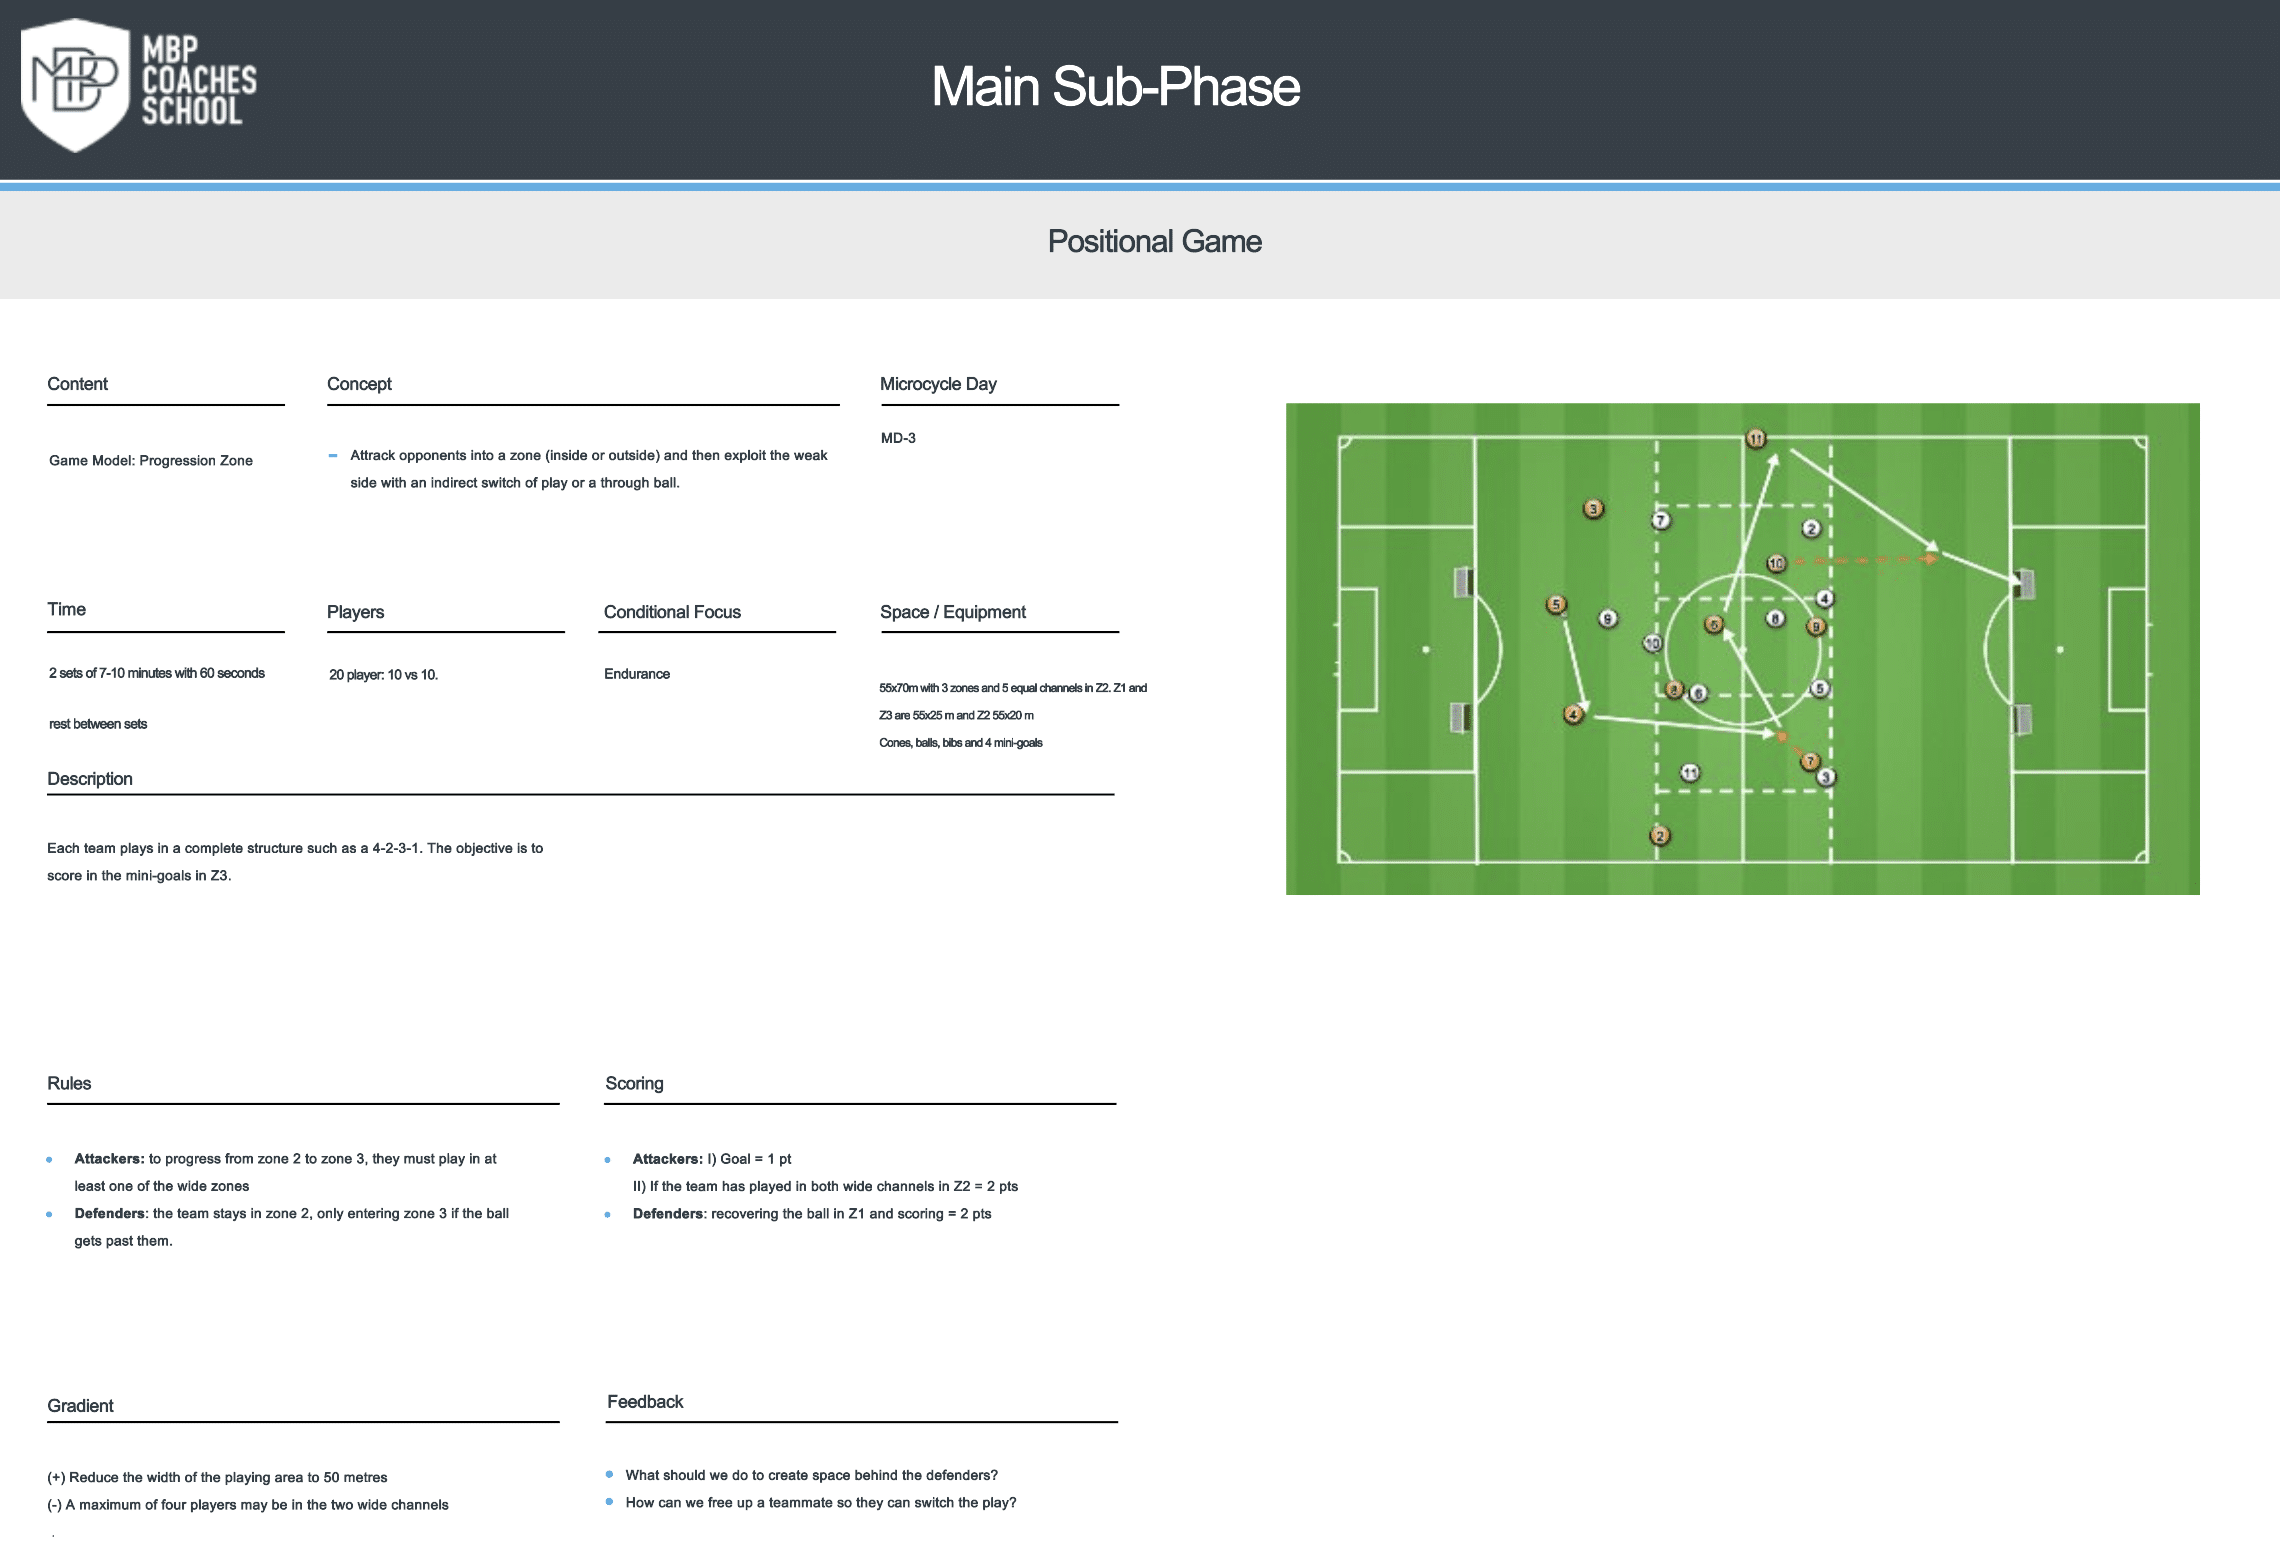Click the Gradient section heading

click(80, 1406)
